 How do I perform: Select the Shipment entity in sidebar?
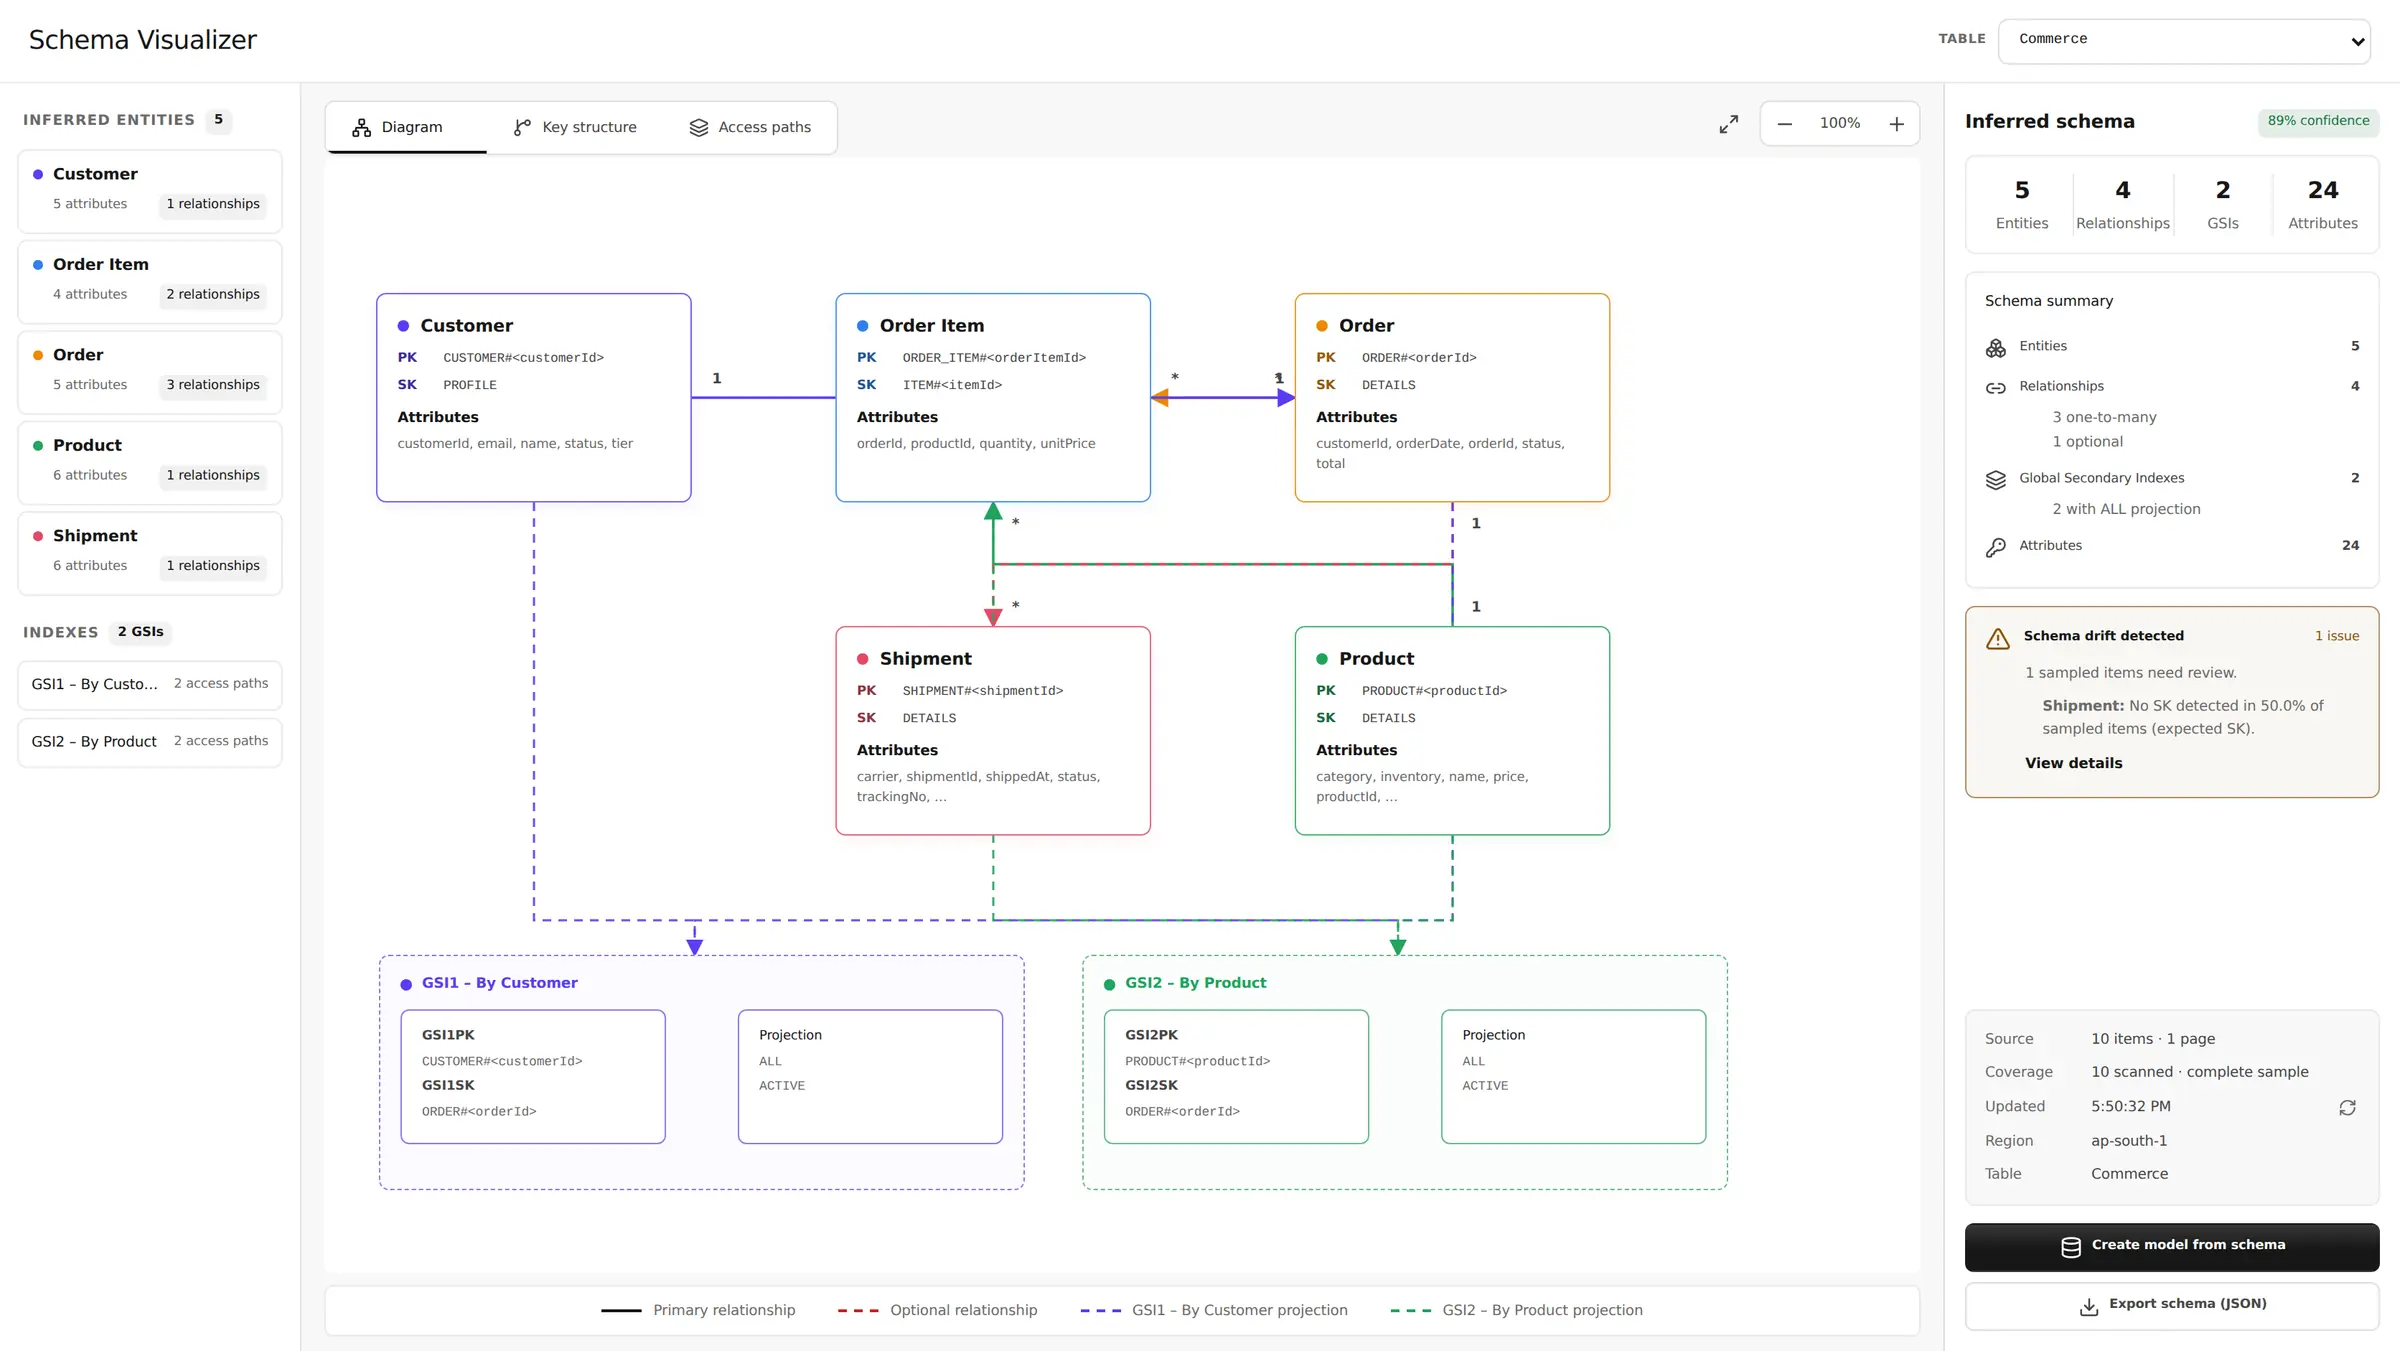150,553
